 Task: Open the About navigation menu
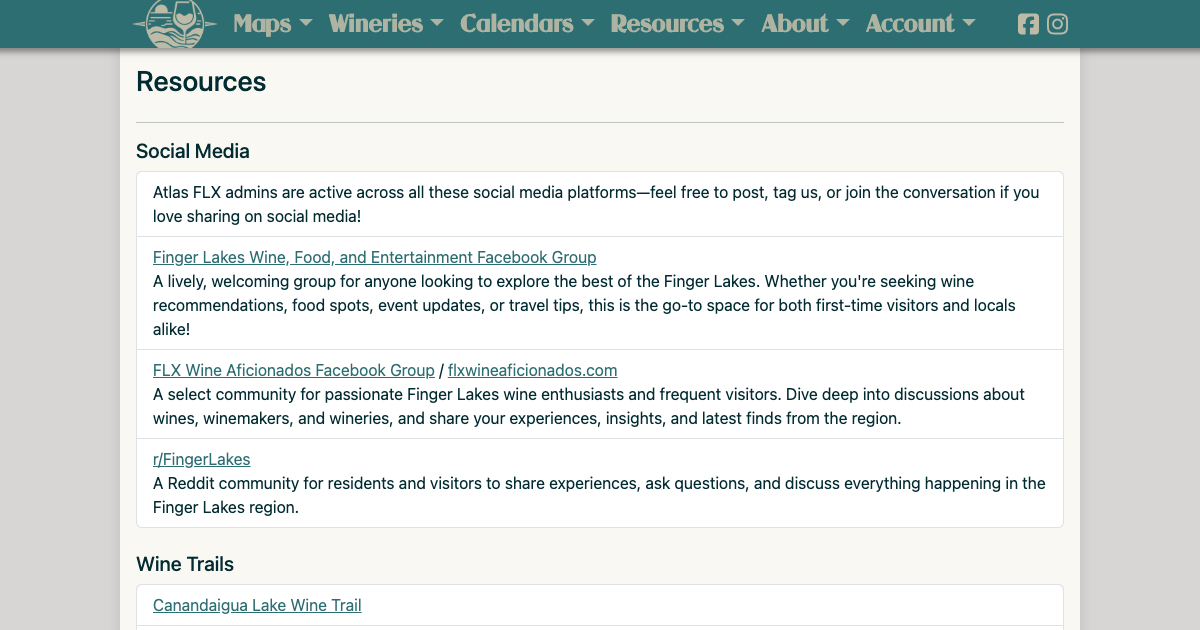pos(805,24)
